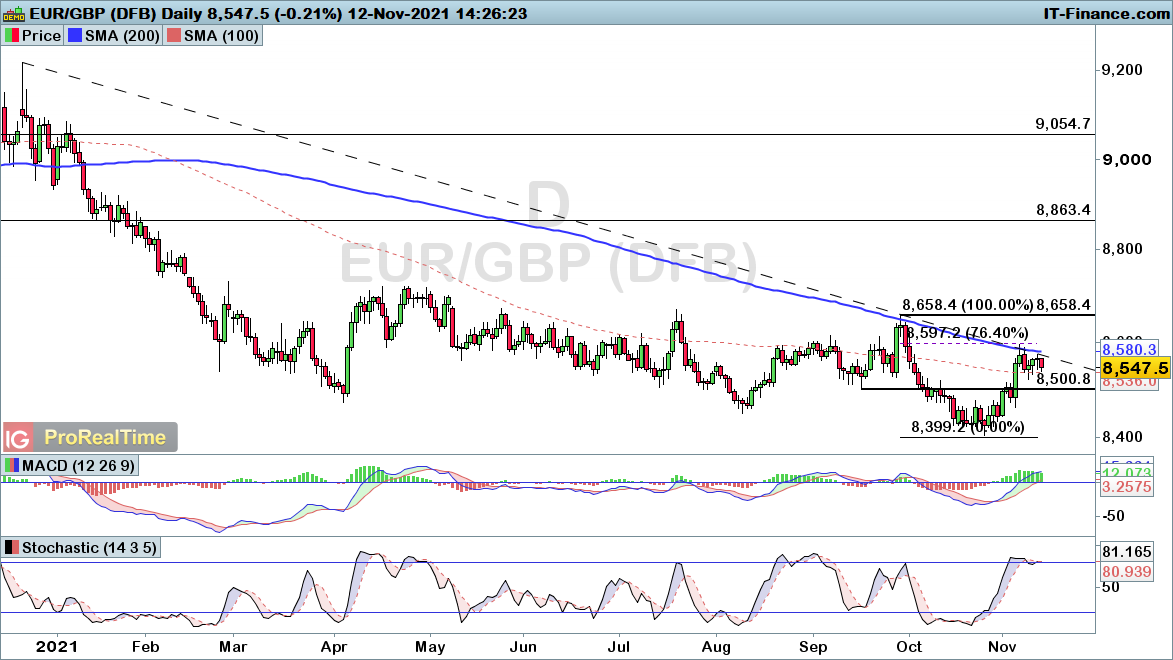Open SMA (100) indicator settings

(221, 35)
